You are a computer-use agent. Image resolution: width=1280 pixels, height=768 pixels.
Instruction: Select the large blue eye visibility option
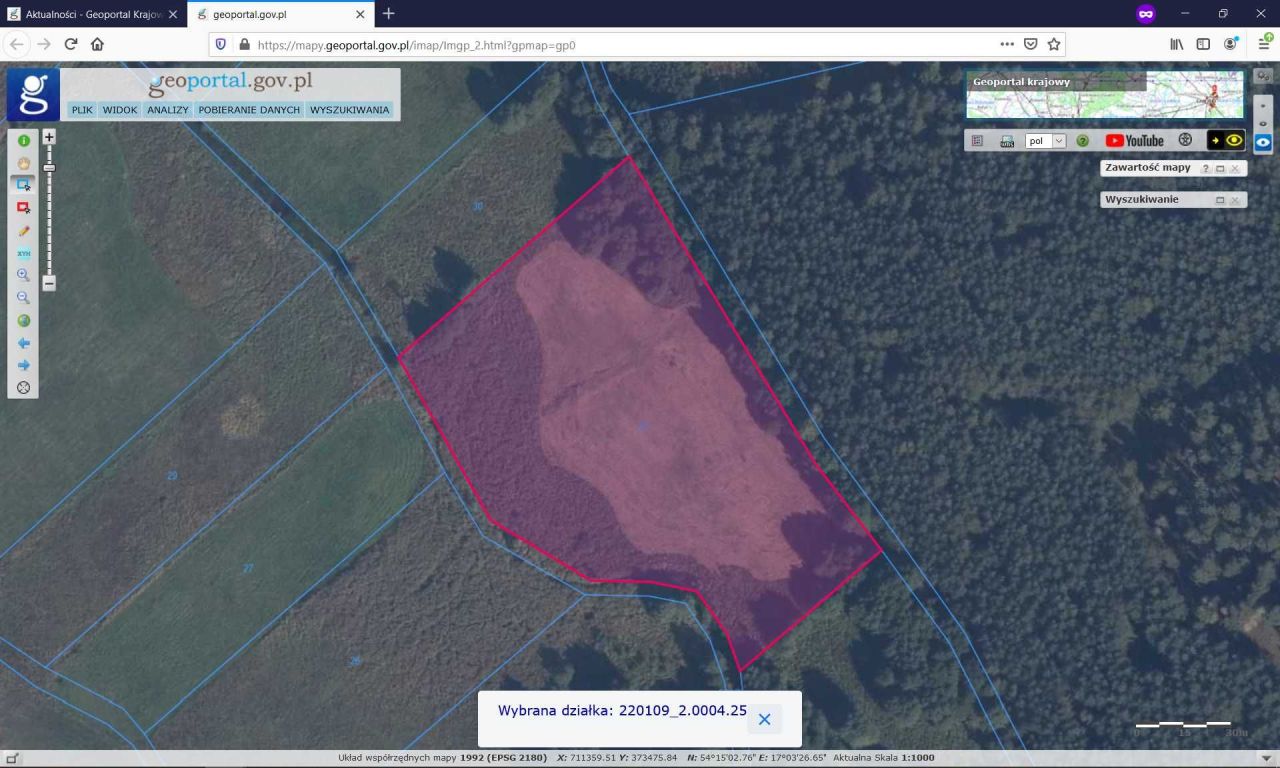(1263, 142)
